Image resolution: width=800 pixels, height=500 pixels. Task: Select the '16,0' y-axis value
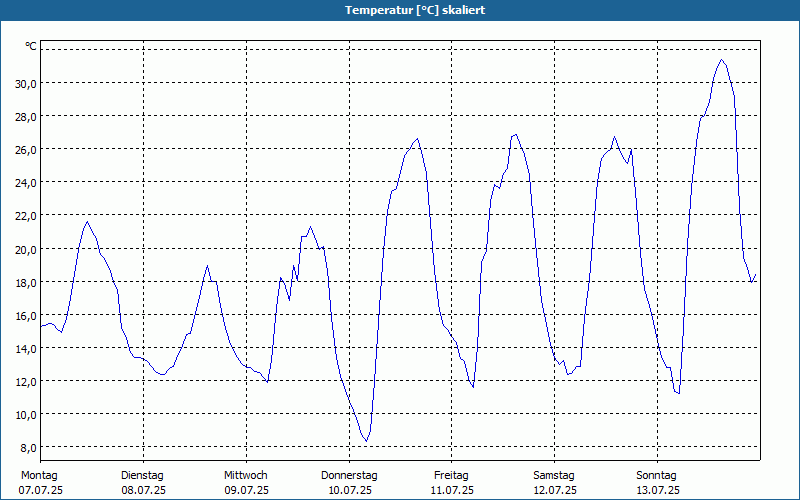[x=26, y=316]
